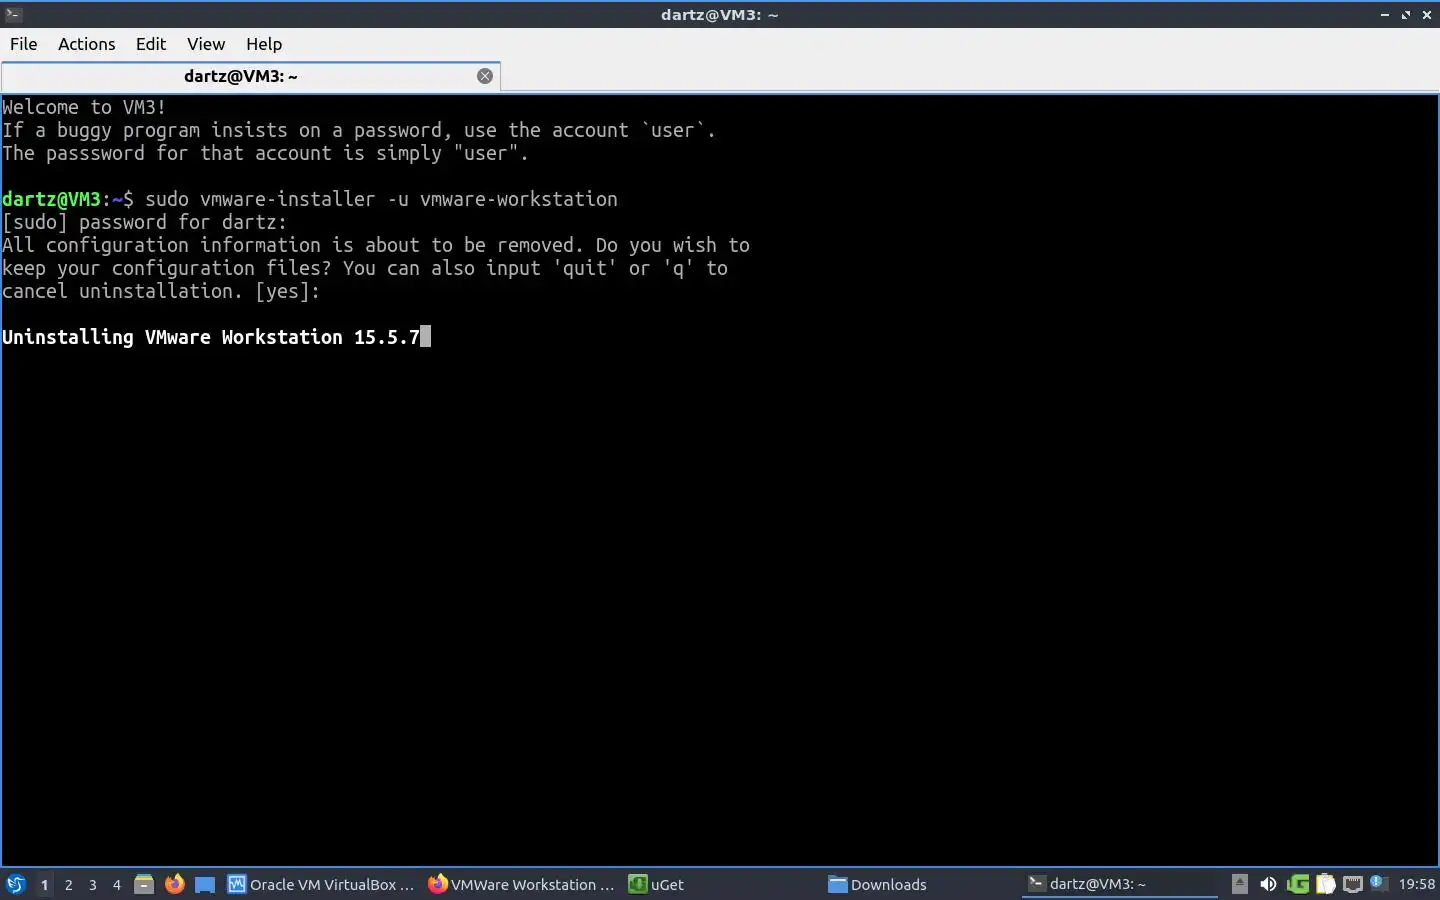Show hidden system tray icons arrow
This screenshot has height=900, width=1440.
[1239, 883]
